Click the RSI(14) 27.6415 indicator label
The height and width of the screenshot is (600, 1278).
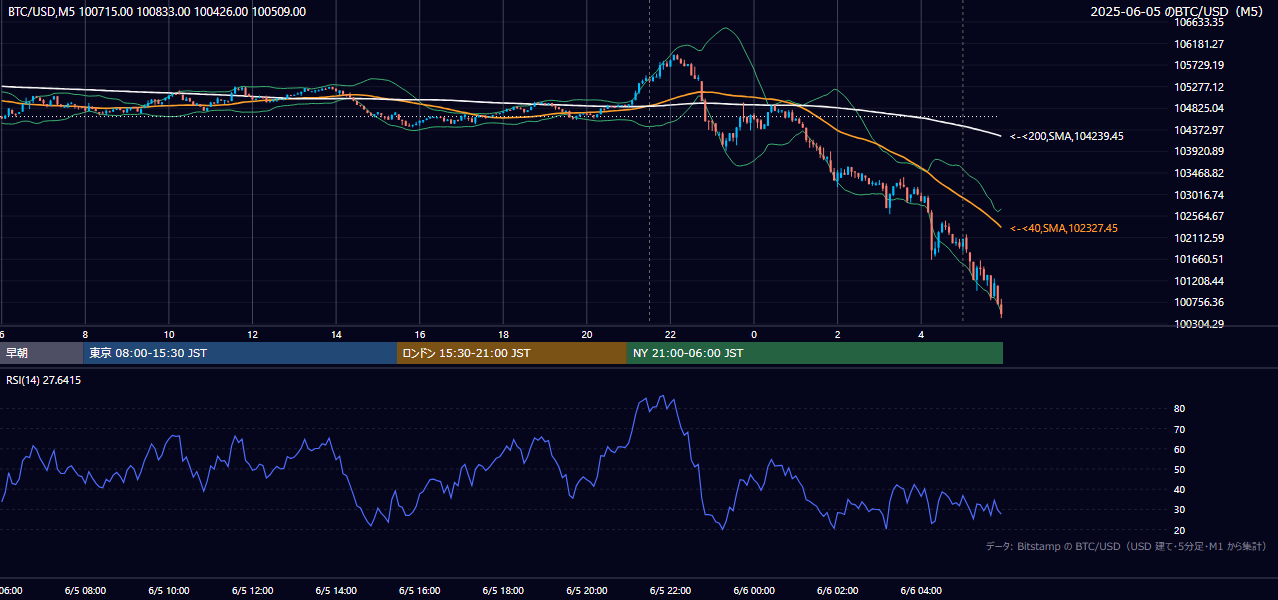tap(44, 380)
